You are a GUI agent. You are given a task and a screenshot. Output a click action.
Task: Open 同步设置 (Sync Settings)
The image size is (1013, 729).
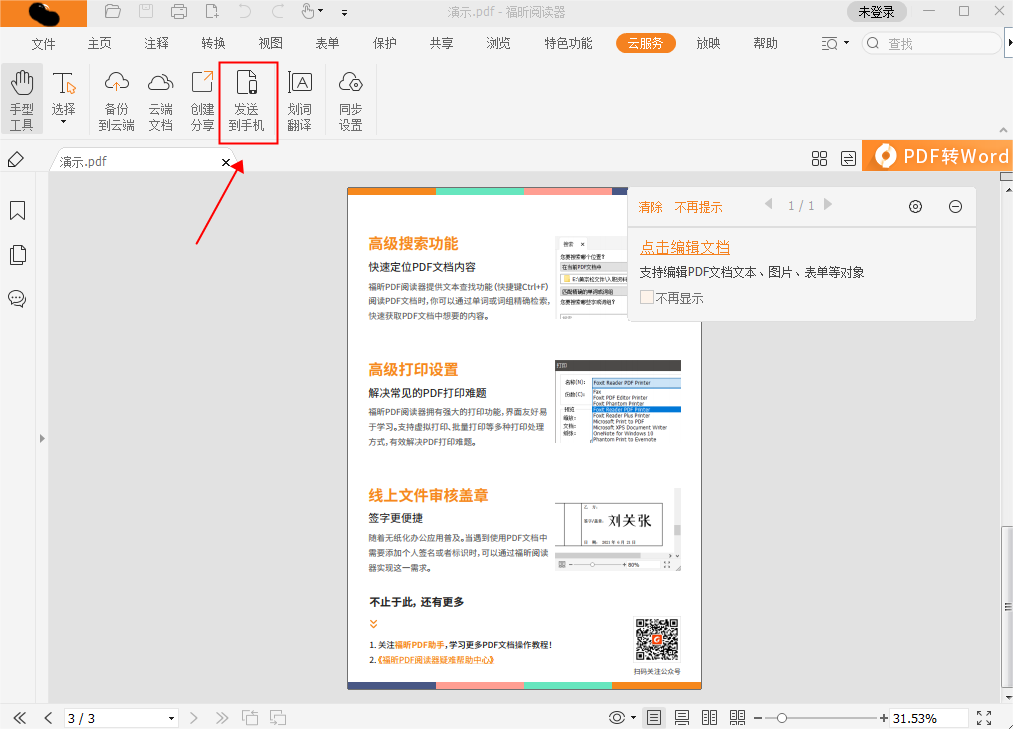tap(350, 99)
